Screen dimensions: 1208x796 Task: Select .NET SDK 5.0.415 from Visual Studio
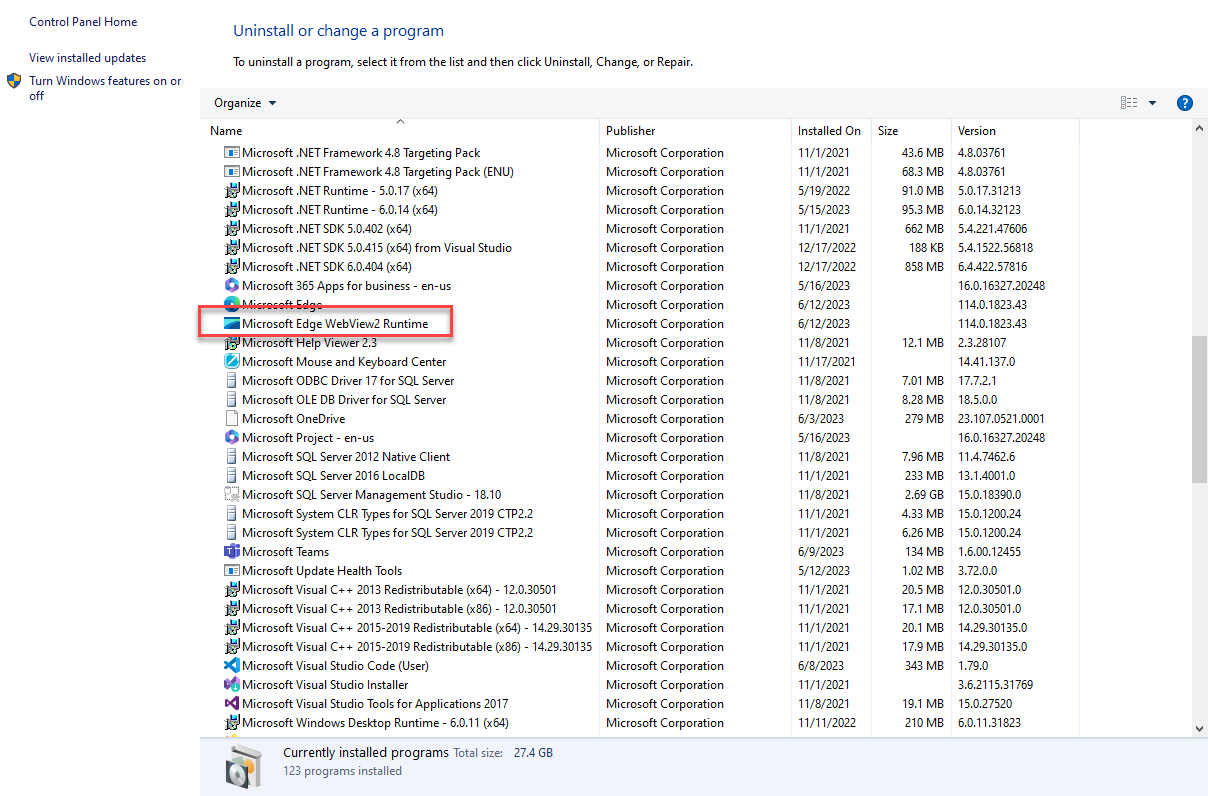click(640, 248)
